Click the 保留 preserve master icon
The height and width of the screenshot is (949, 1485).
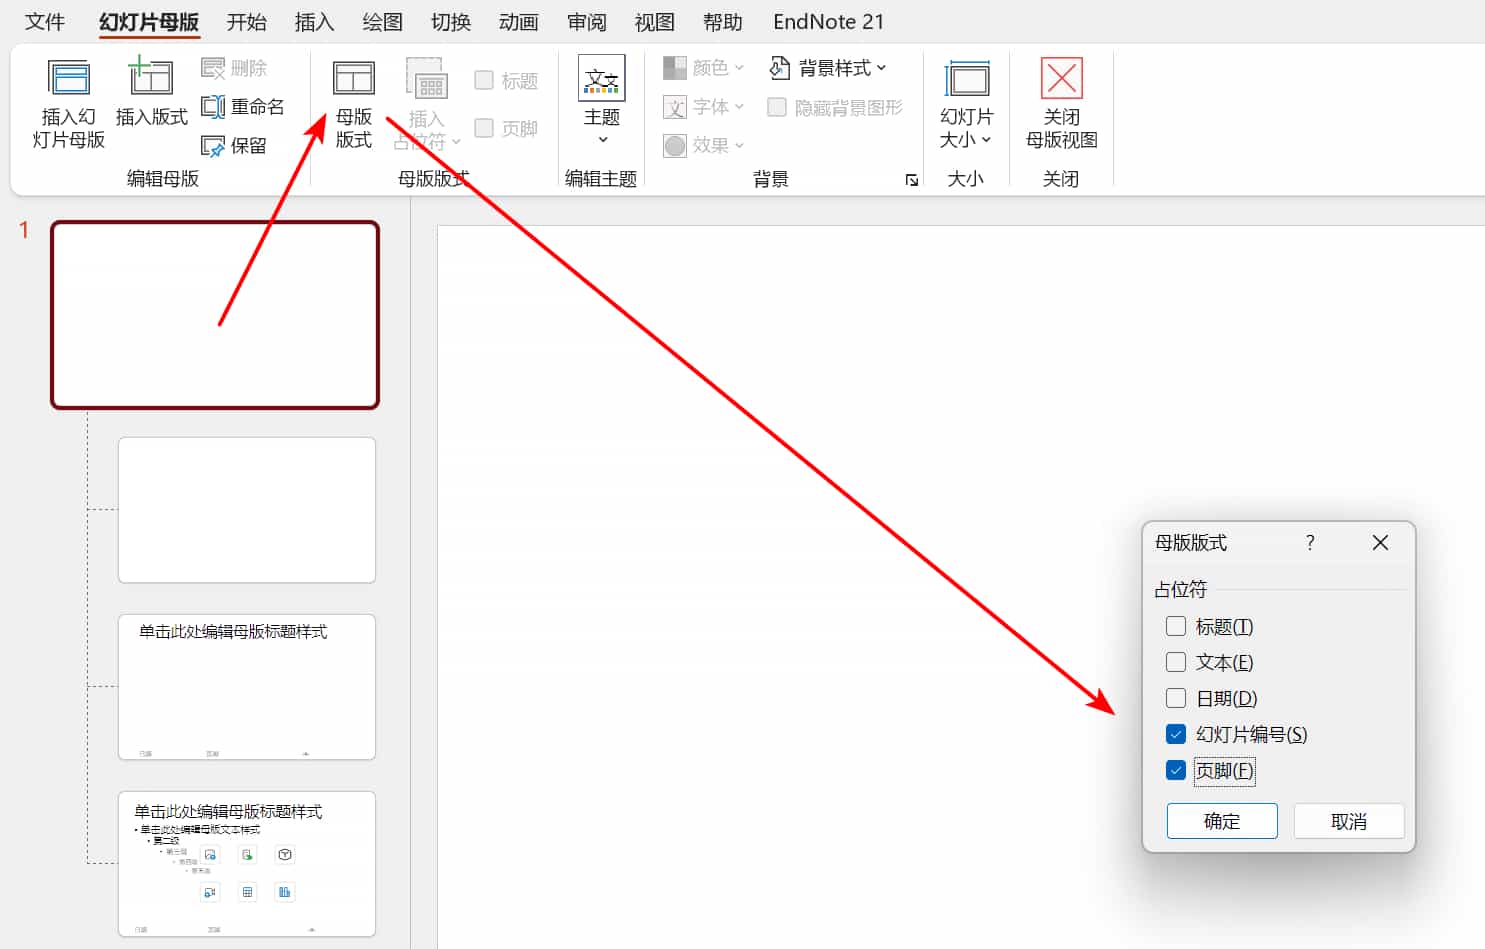coord(213,146)
